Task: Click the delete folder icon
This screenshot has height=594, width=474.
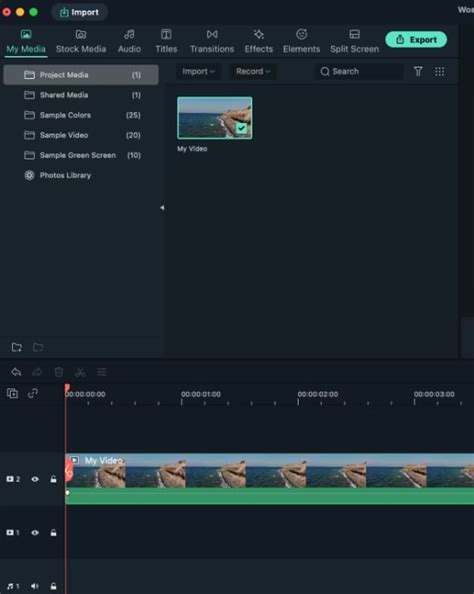Action: (38, 347)
